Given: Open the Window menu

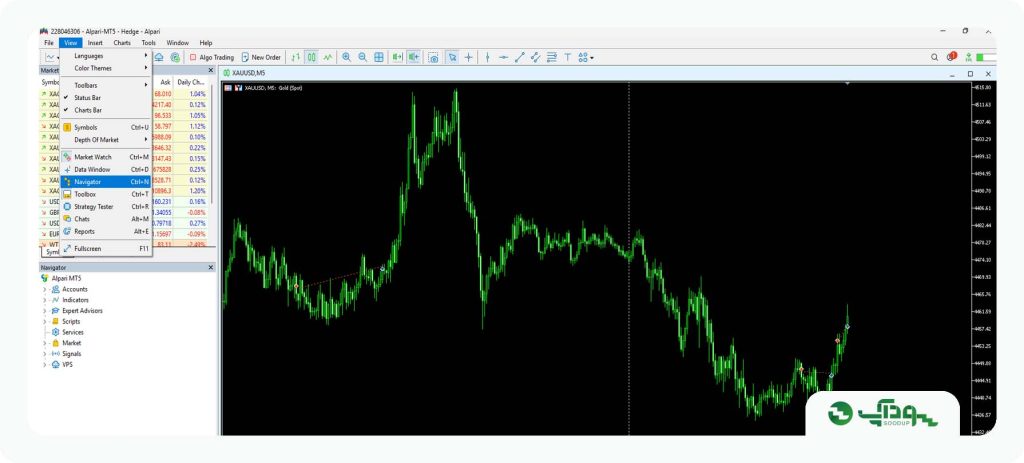Looking at the screenshot, I should [x=178, y=42].
